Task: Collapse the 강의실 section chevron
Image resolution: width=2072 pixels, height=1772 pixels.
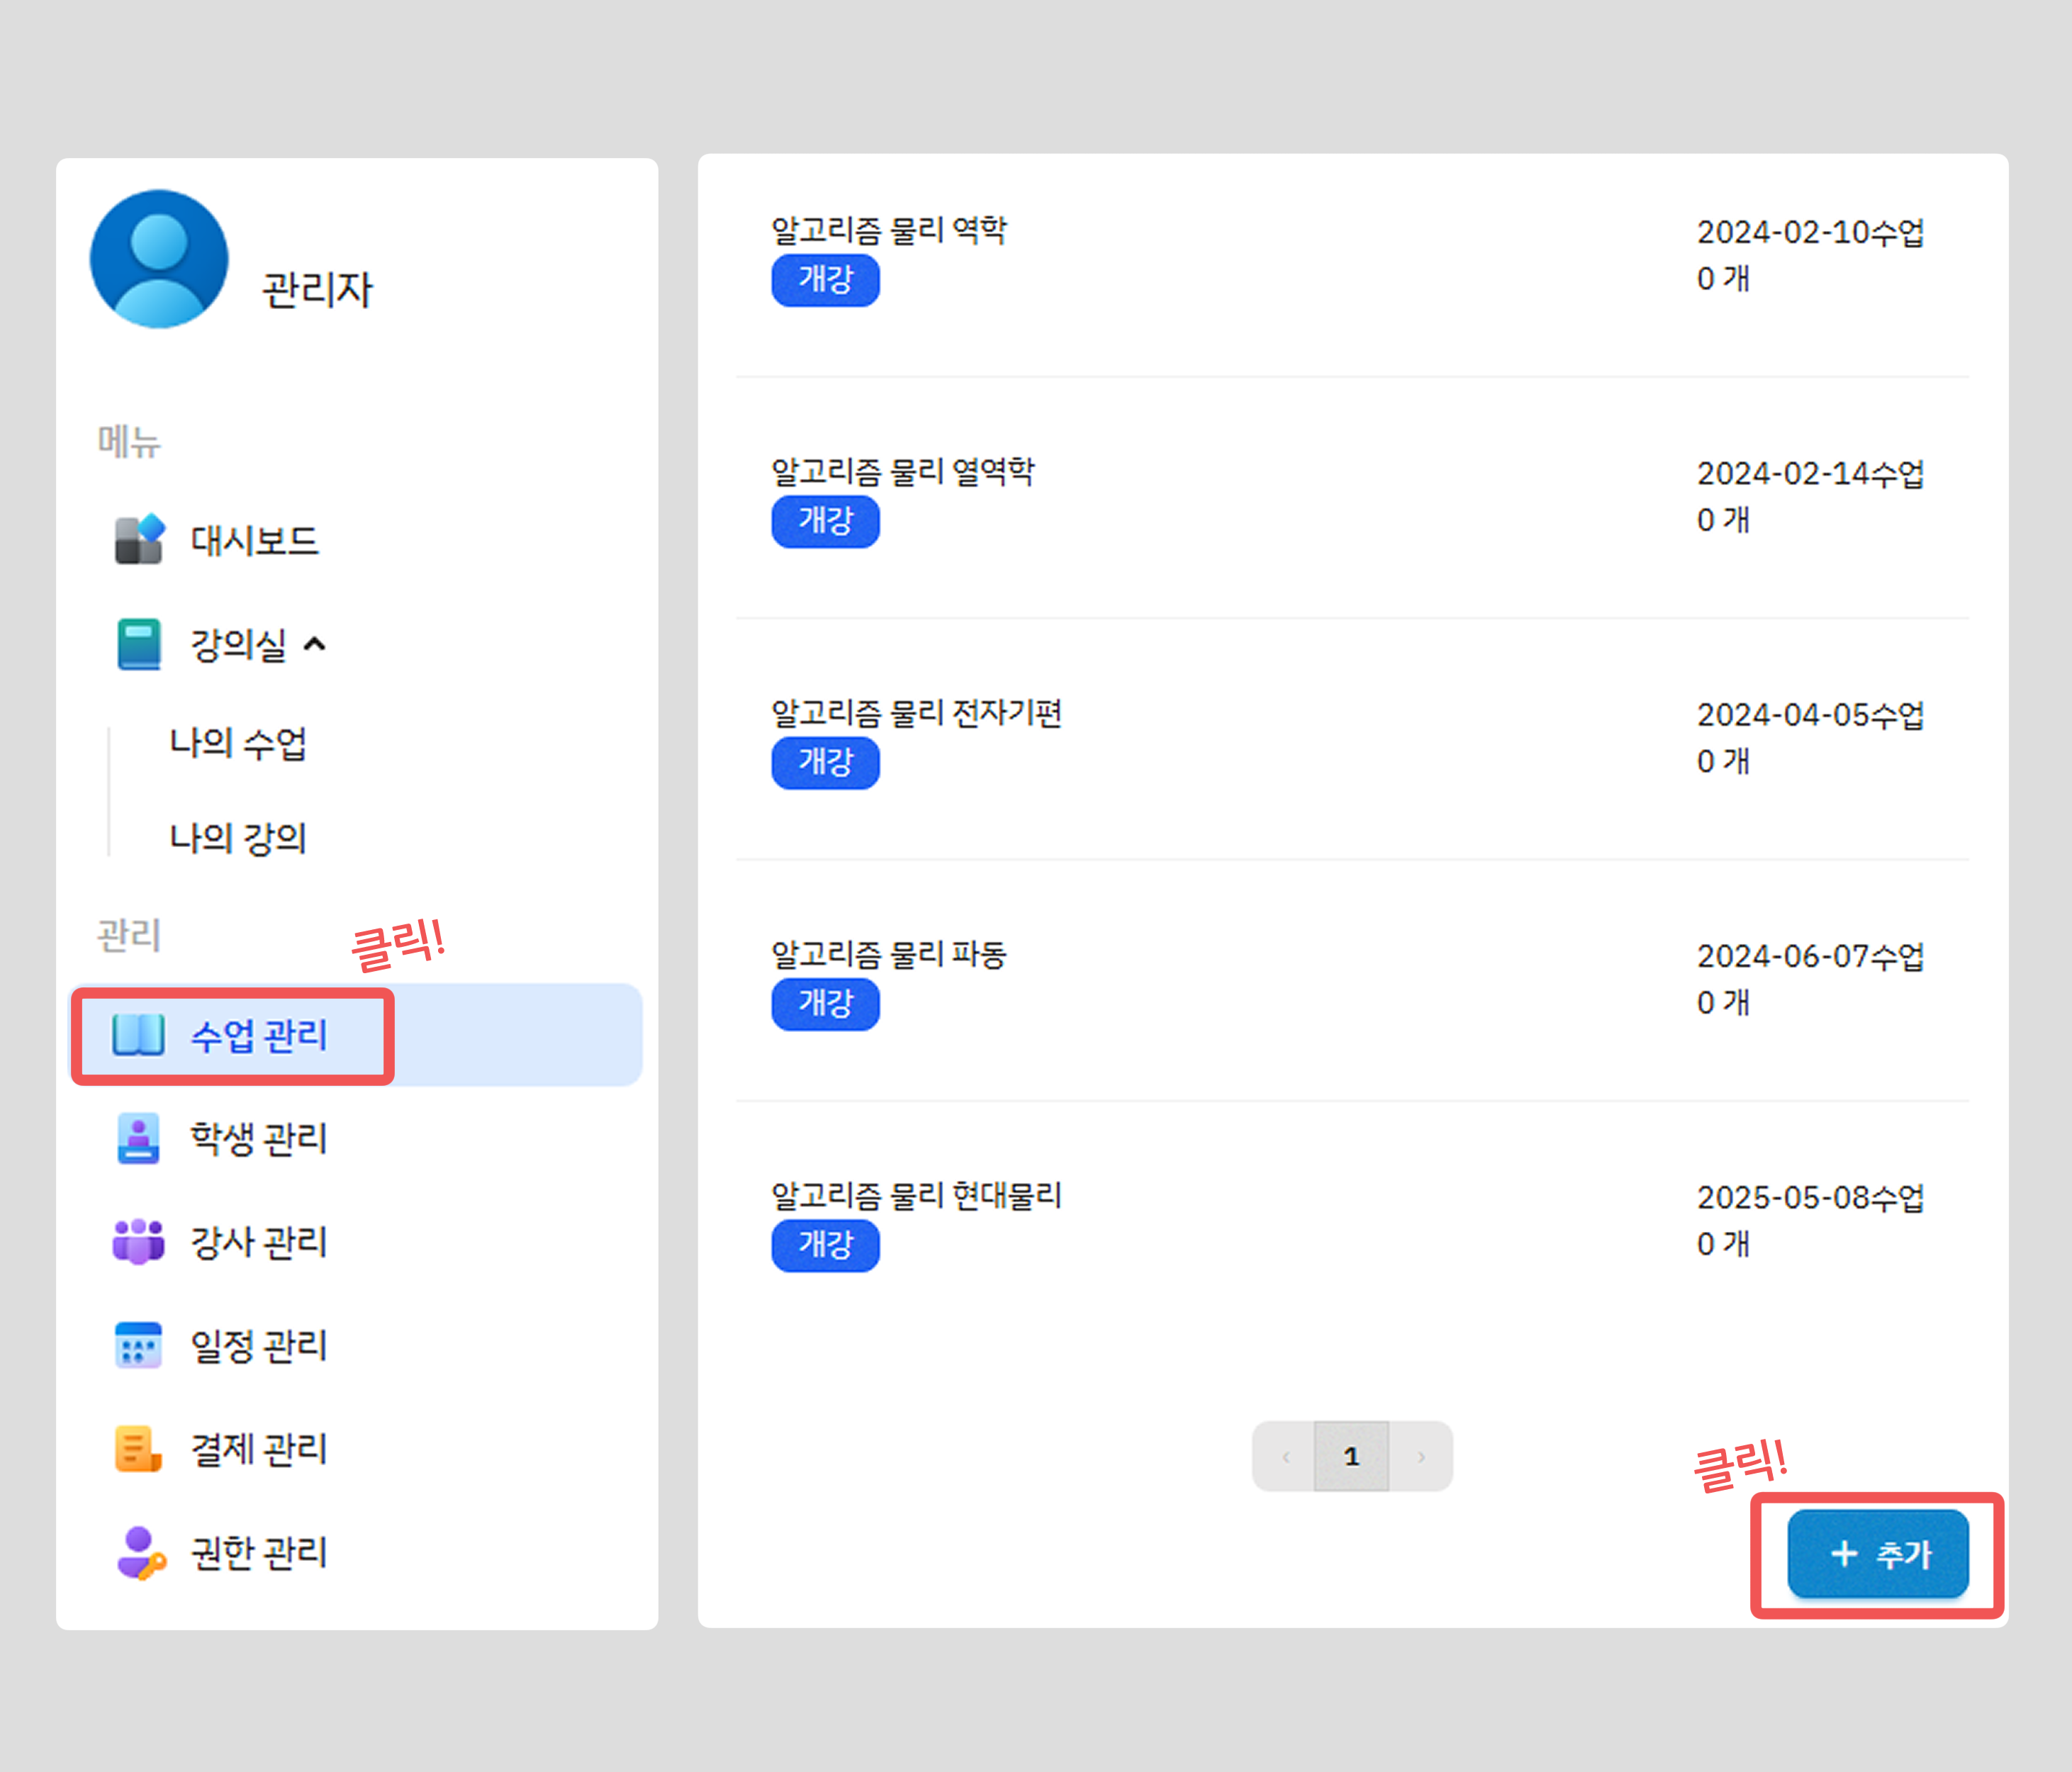Action: point(316,645)
